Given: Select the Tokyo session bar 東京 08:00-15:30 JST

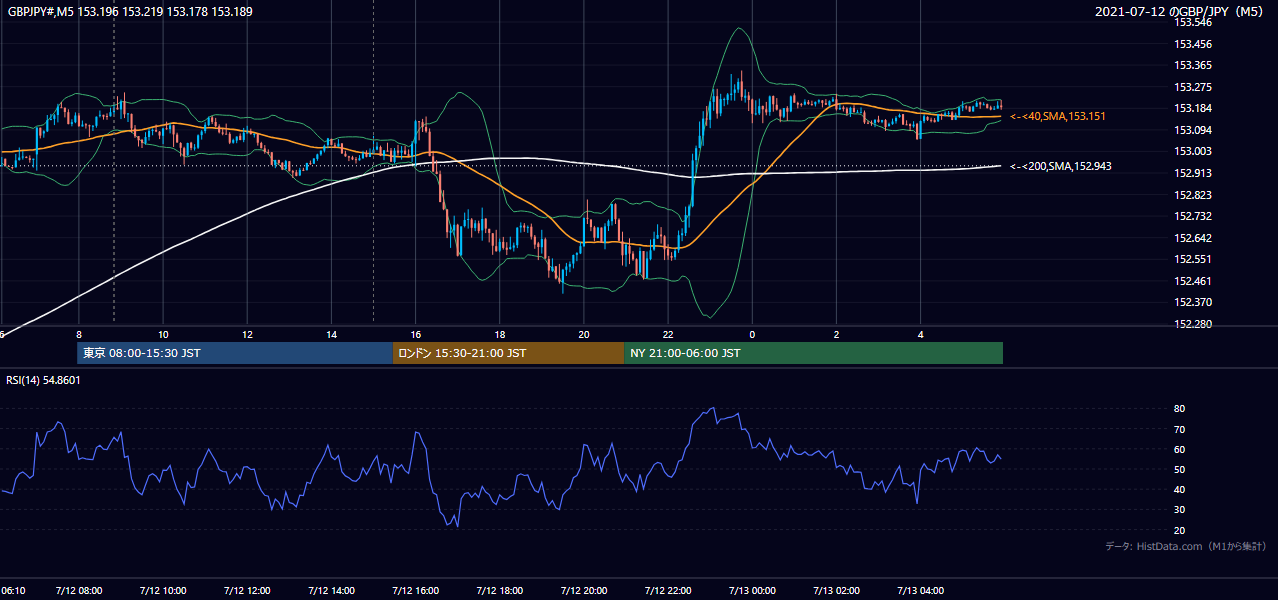Looking at the screenshot, I should pyautogui.click(x=235, y=353).
